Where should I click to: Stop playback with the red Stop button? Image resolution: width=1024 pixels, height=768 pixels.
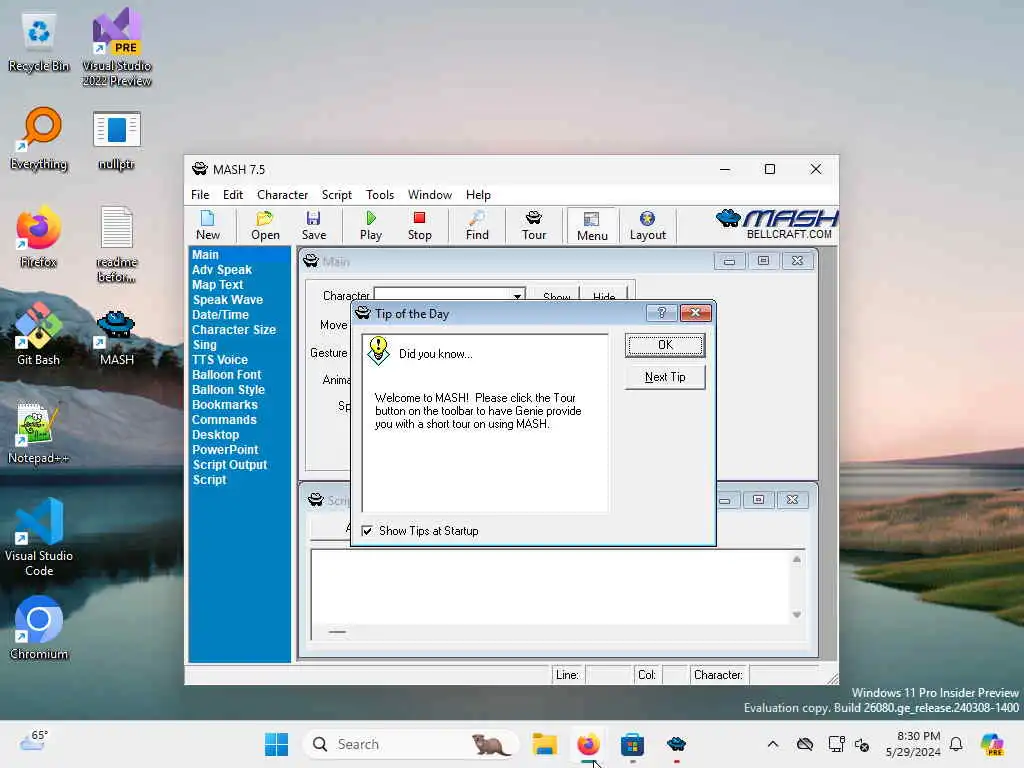point(419,226)
